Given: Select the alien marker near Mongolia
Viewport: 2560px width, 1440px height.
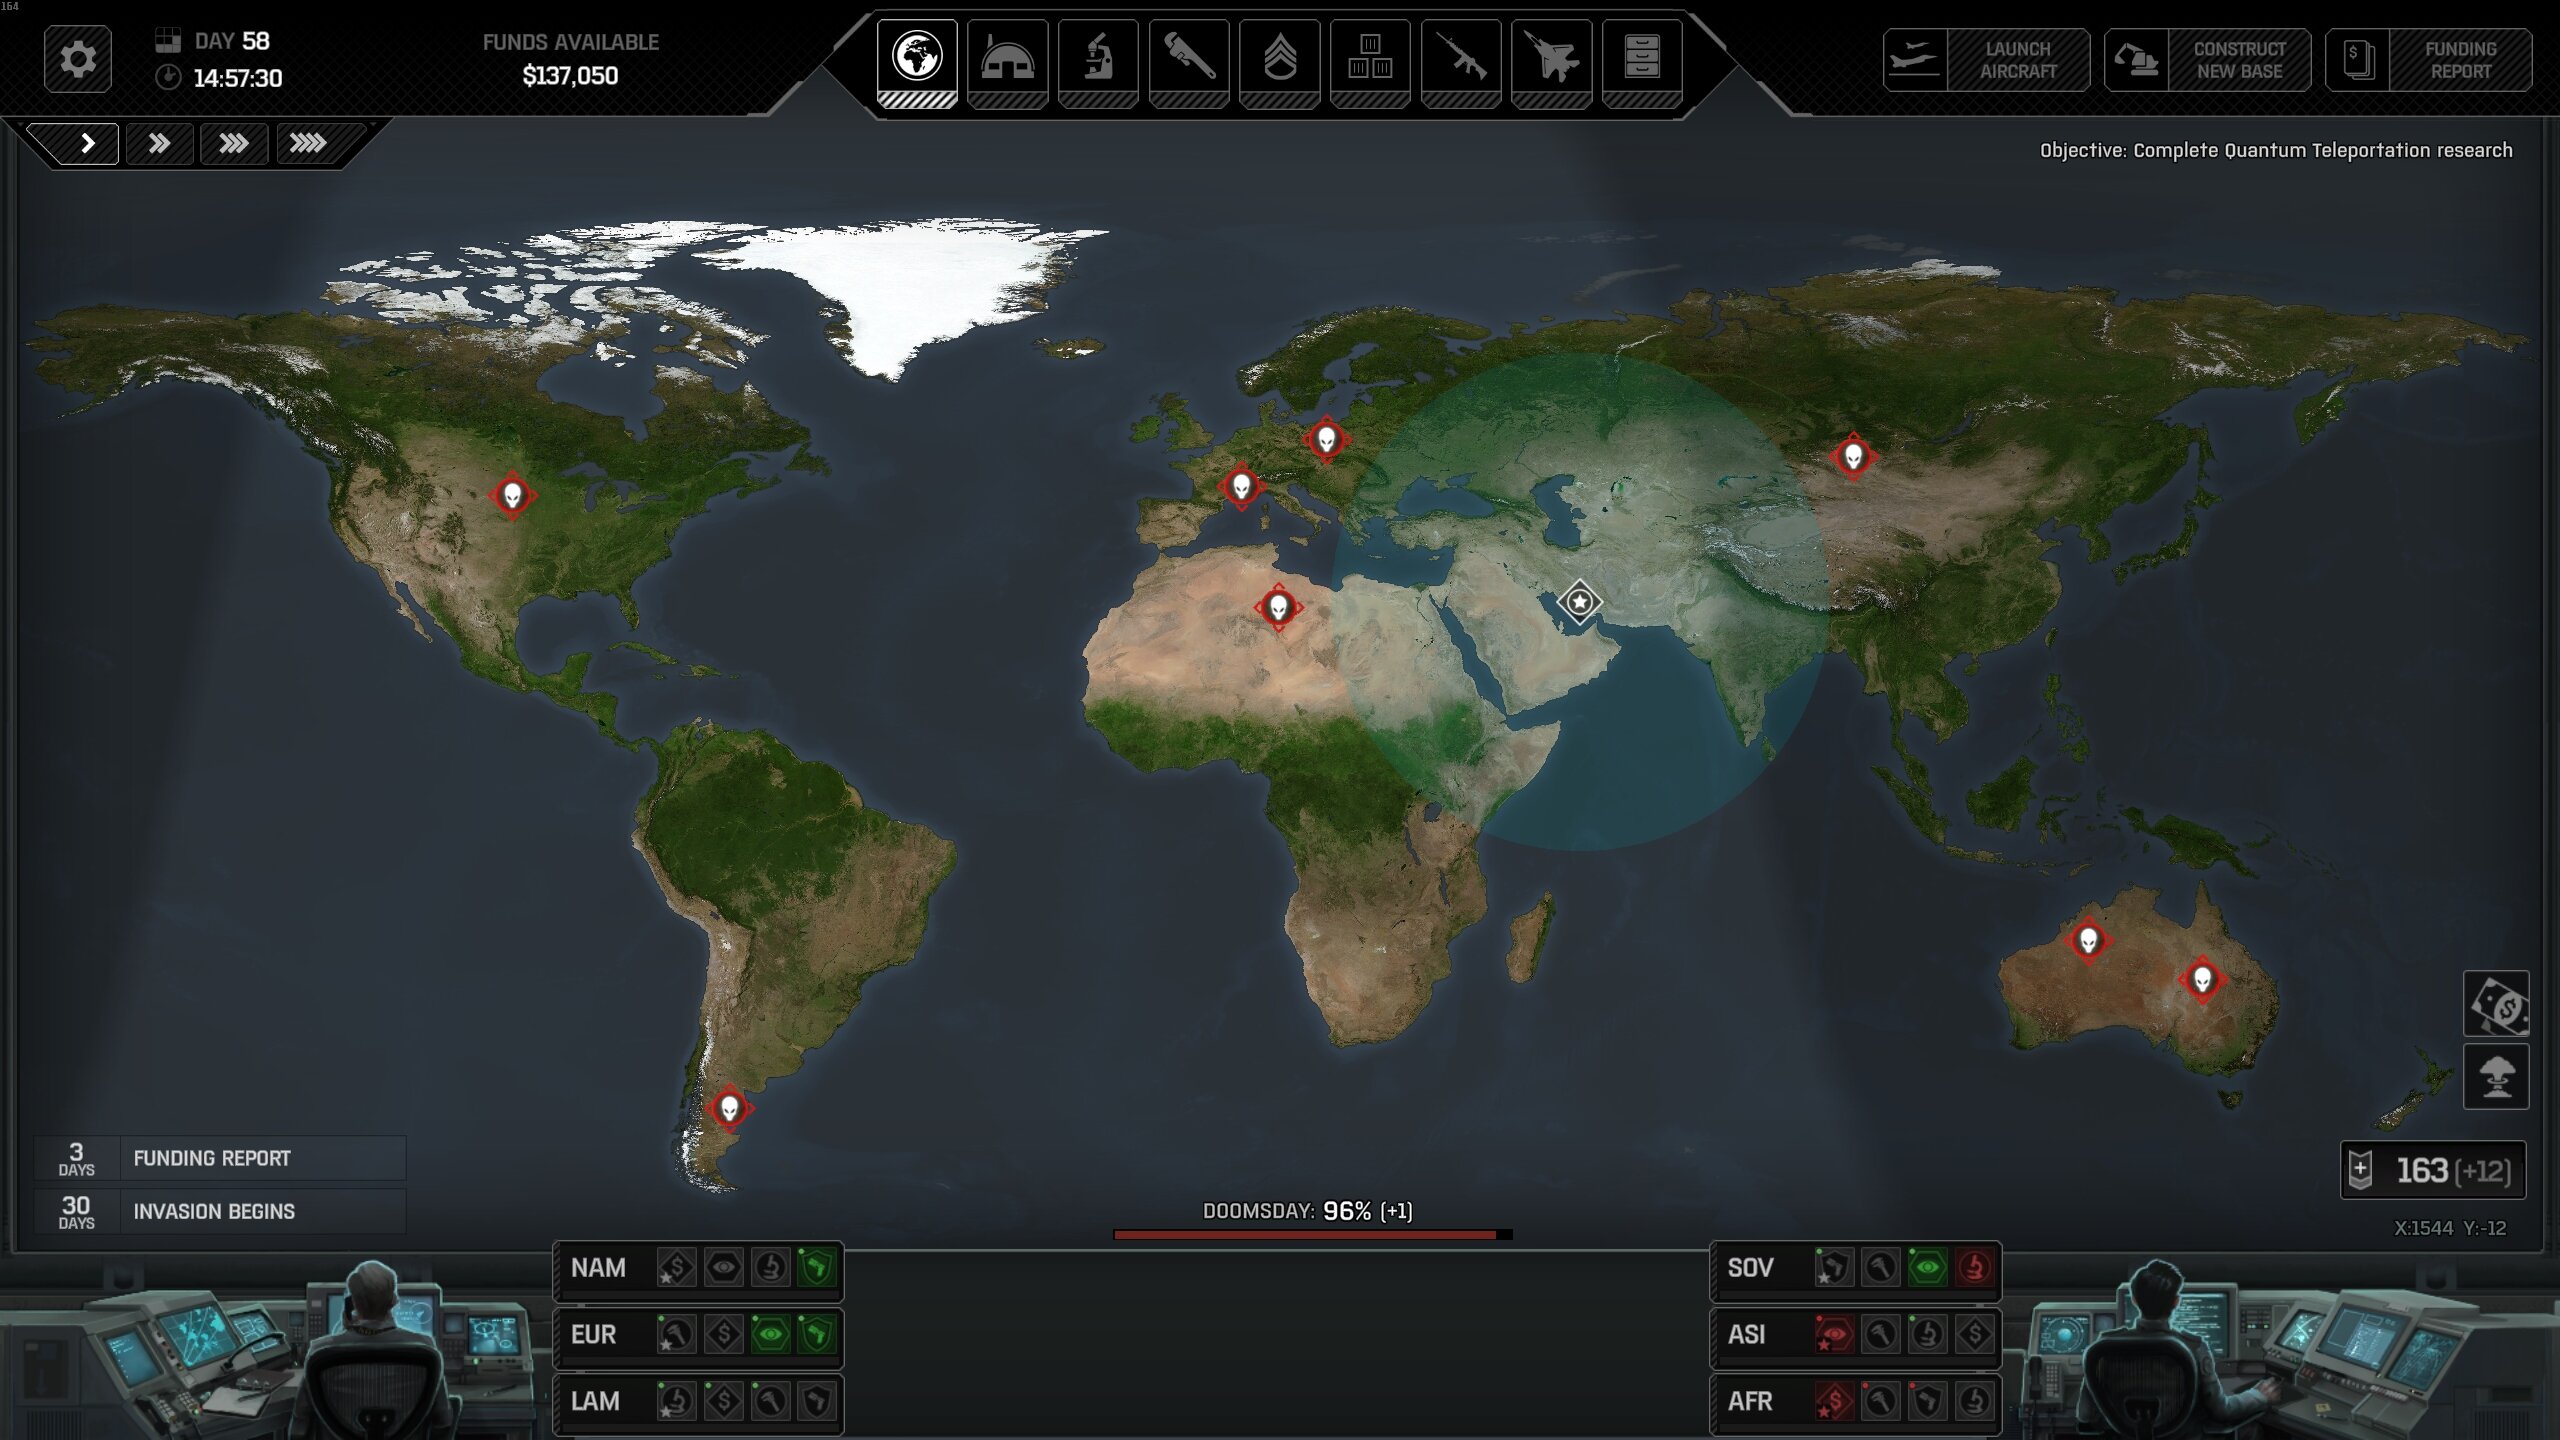Looking at the screenshot, I should [1853, 457].
